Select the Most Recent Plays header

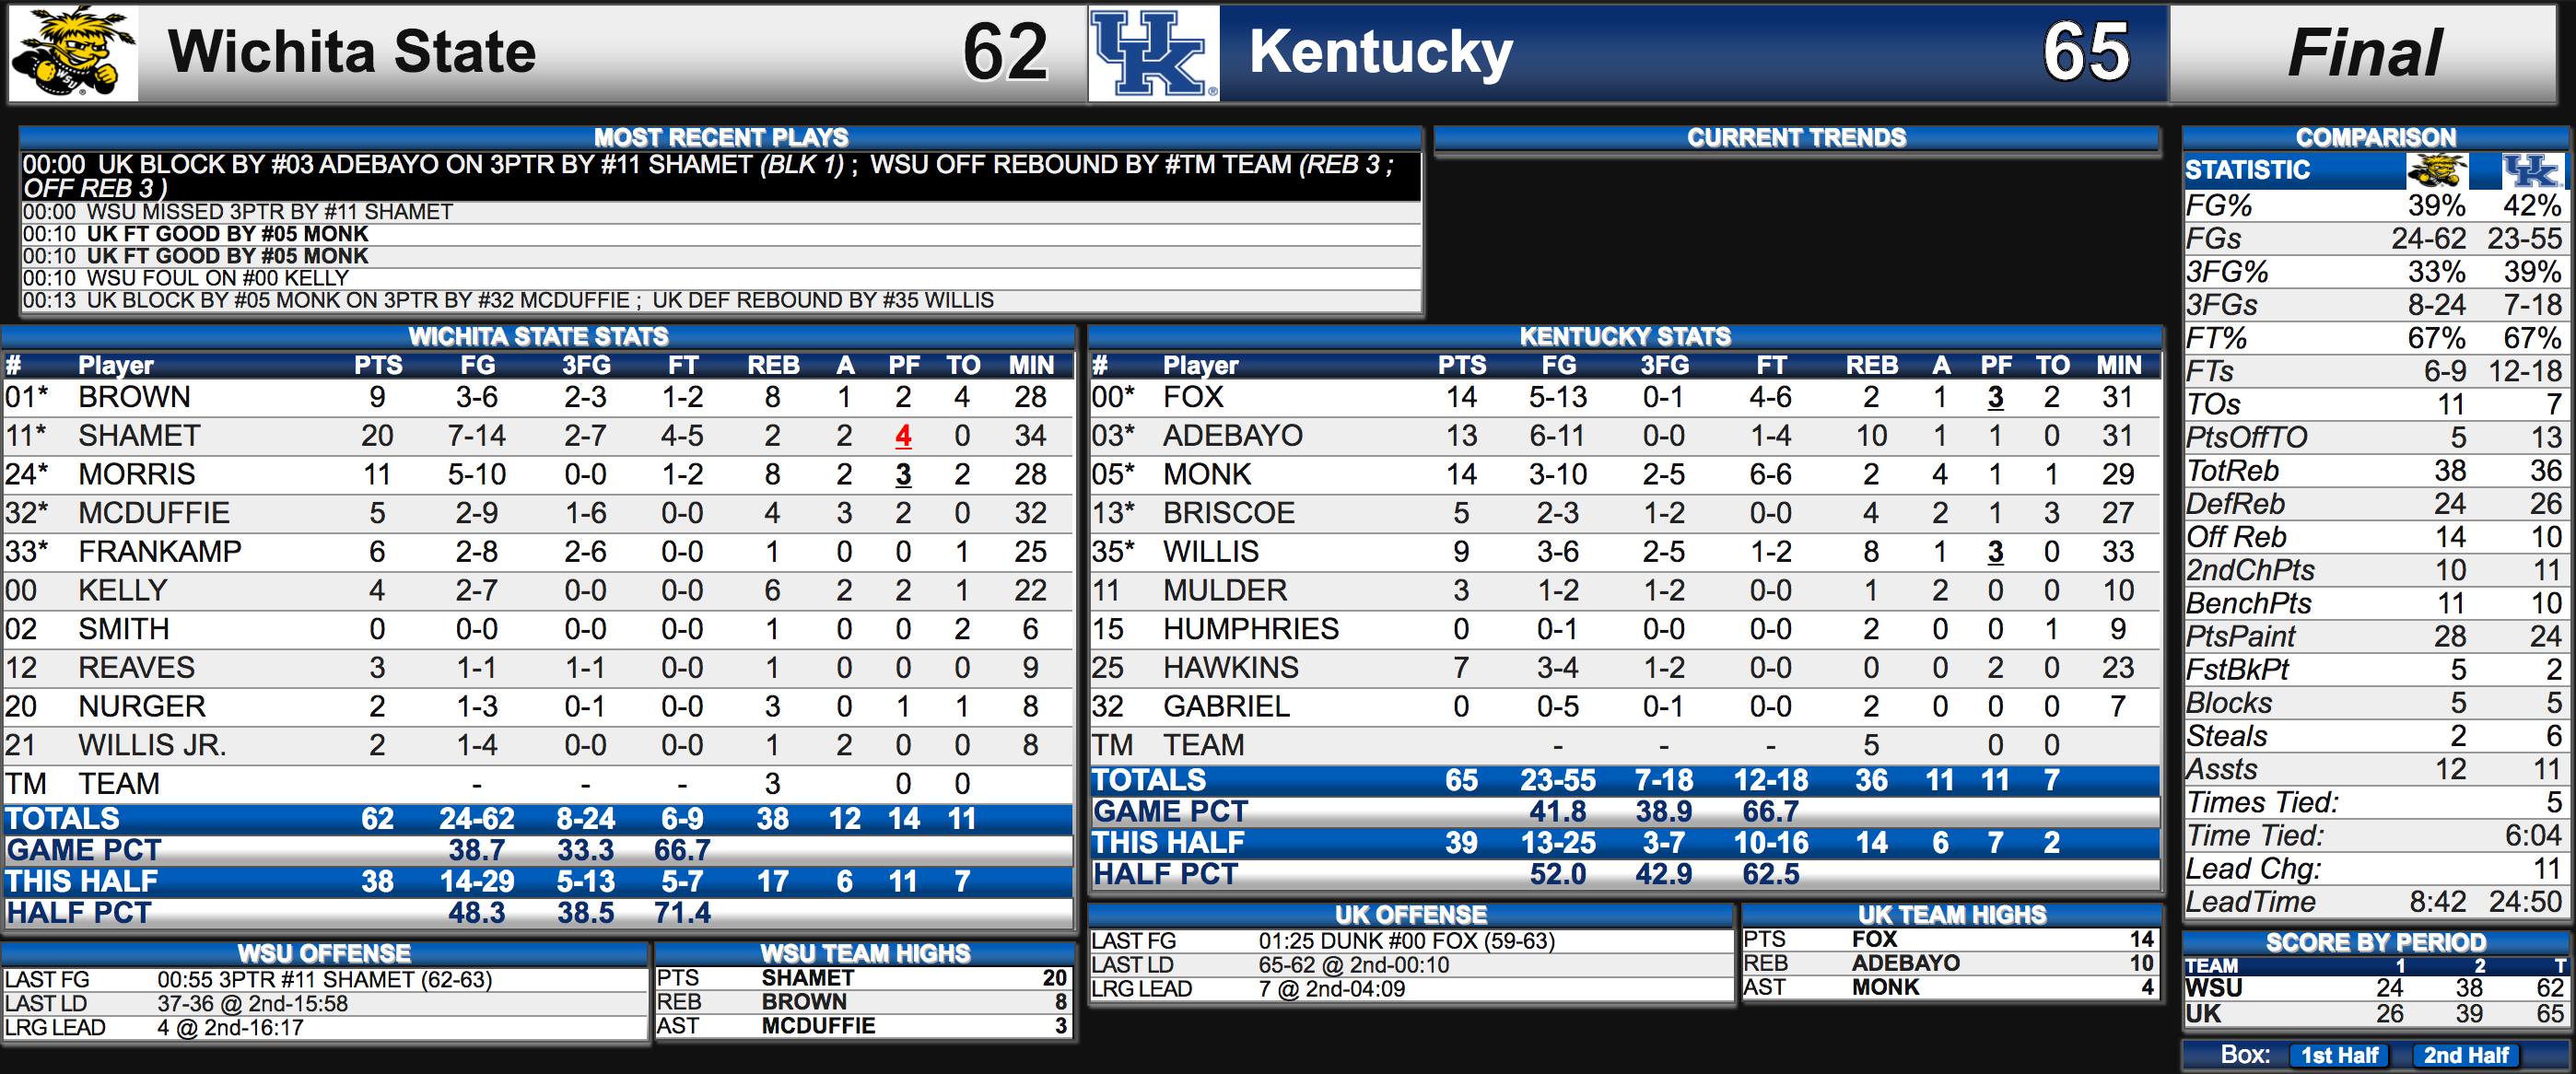tap(720, 137)
